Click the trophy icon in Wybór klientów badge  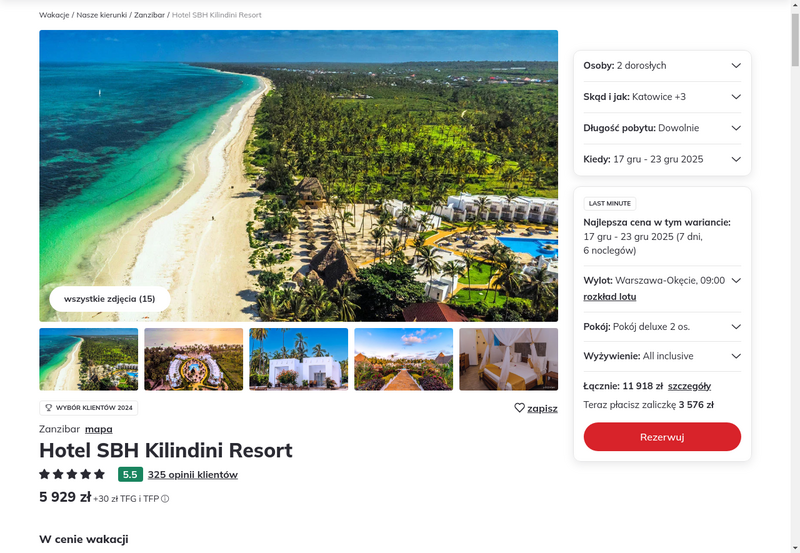coord(49,408)
